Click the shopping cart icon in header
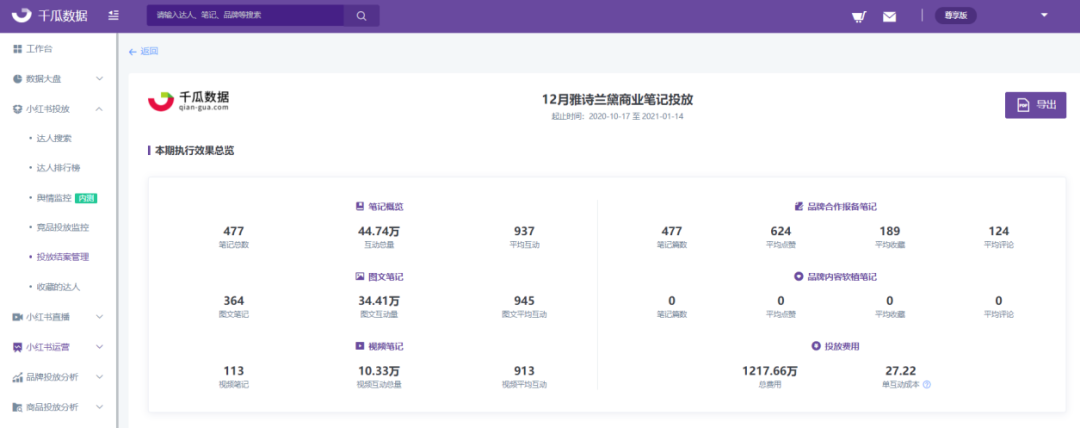This screenshot has width=1080, height=428. pos(858,16)
